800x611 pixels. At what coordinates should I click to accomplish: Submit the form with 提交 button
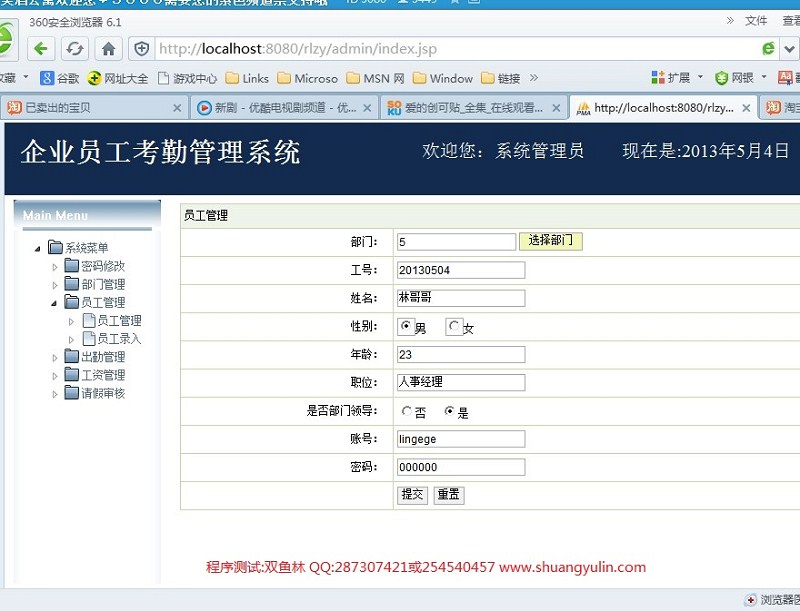pyautogui.click(x=412, y=495)
